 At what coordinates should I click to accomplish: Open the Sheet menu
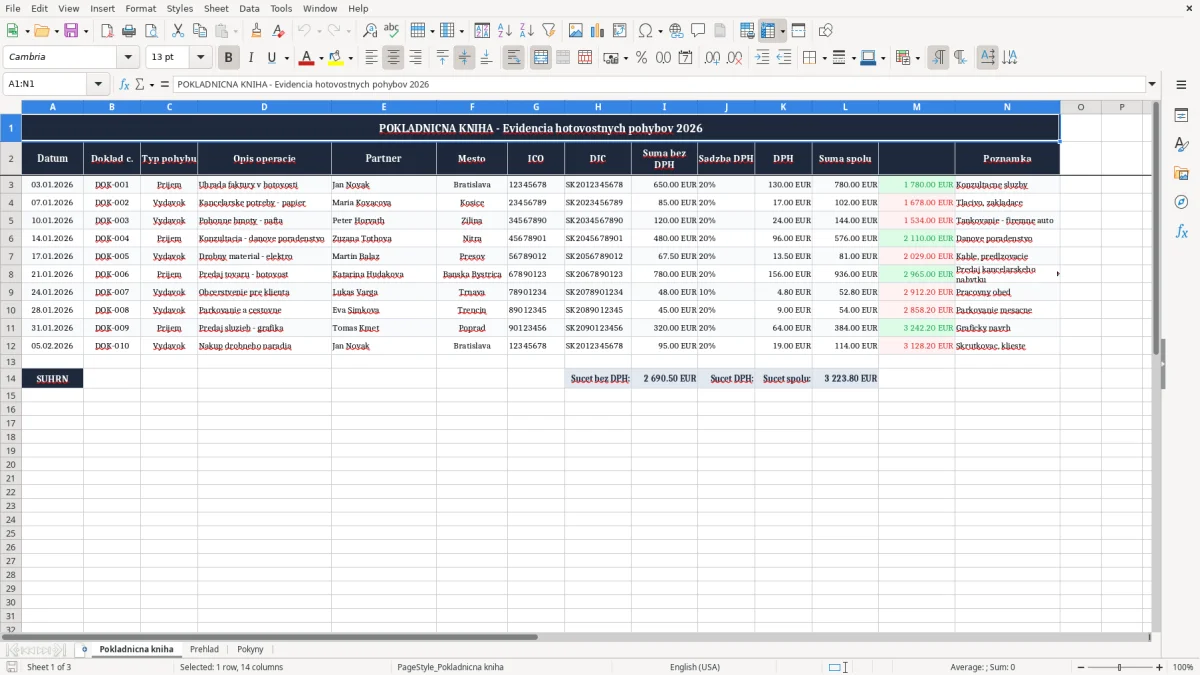pyautogui.click(x=216, y=8)
